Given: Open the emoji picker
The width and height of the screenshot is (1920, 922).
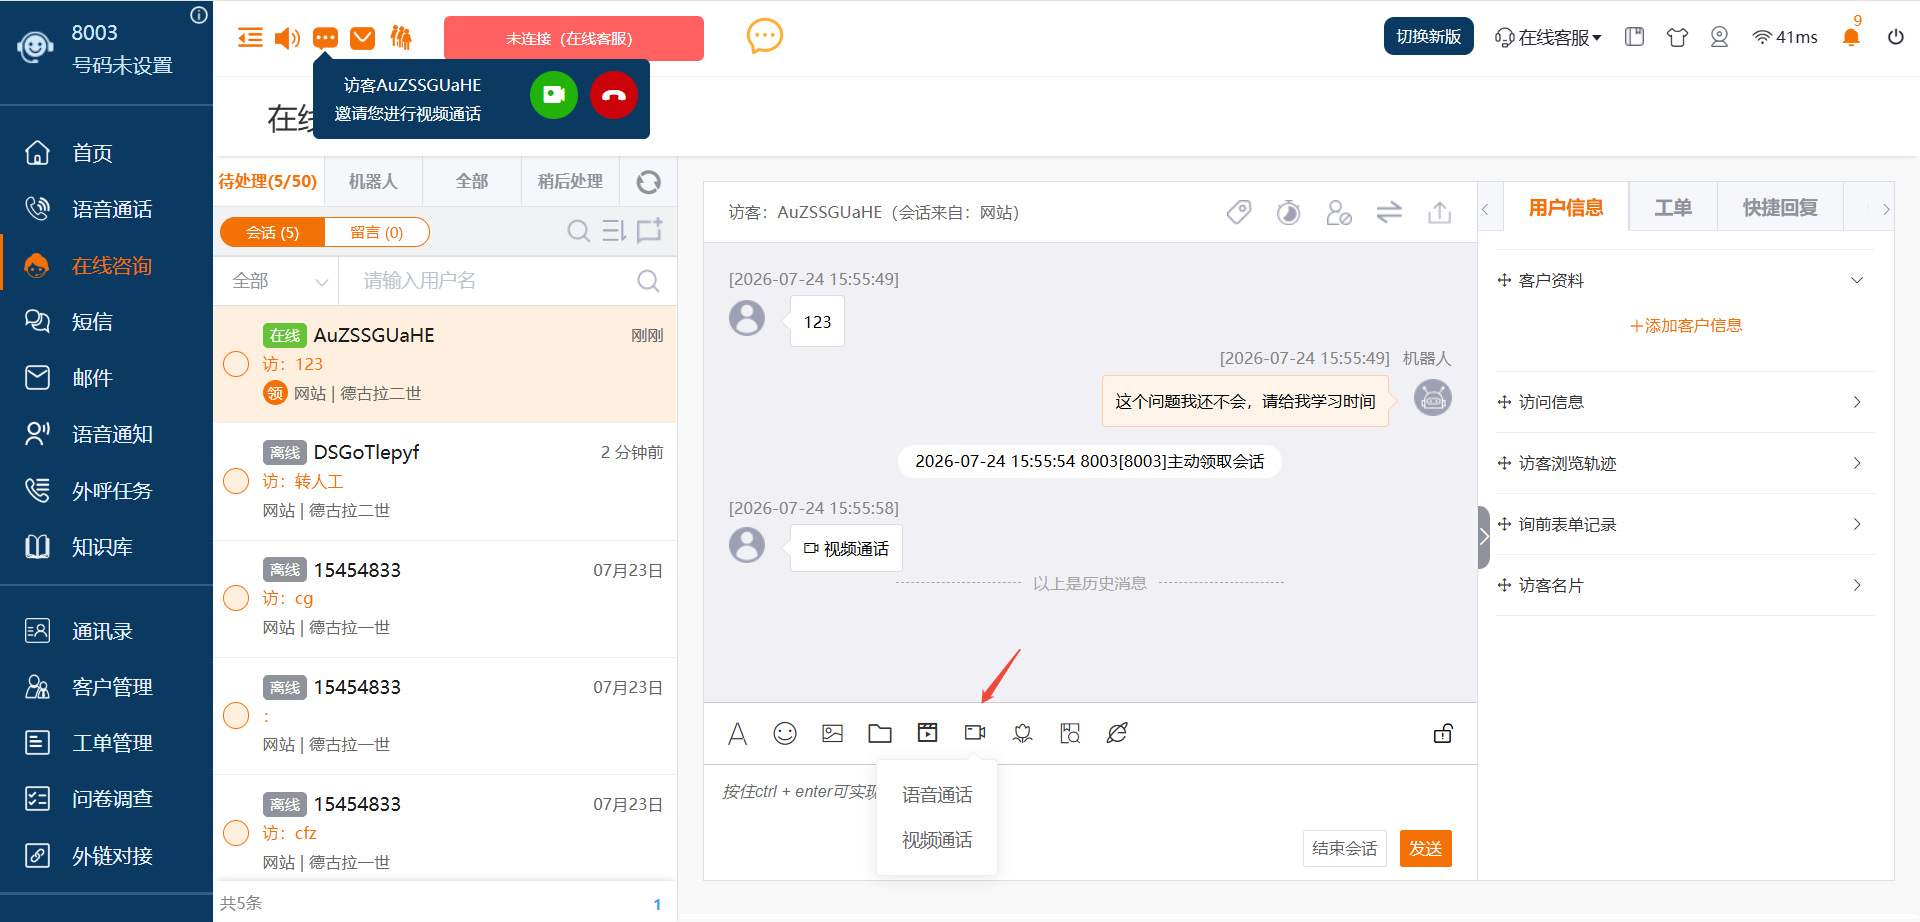Looking at the screenshot, I should point(785,733).
